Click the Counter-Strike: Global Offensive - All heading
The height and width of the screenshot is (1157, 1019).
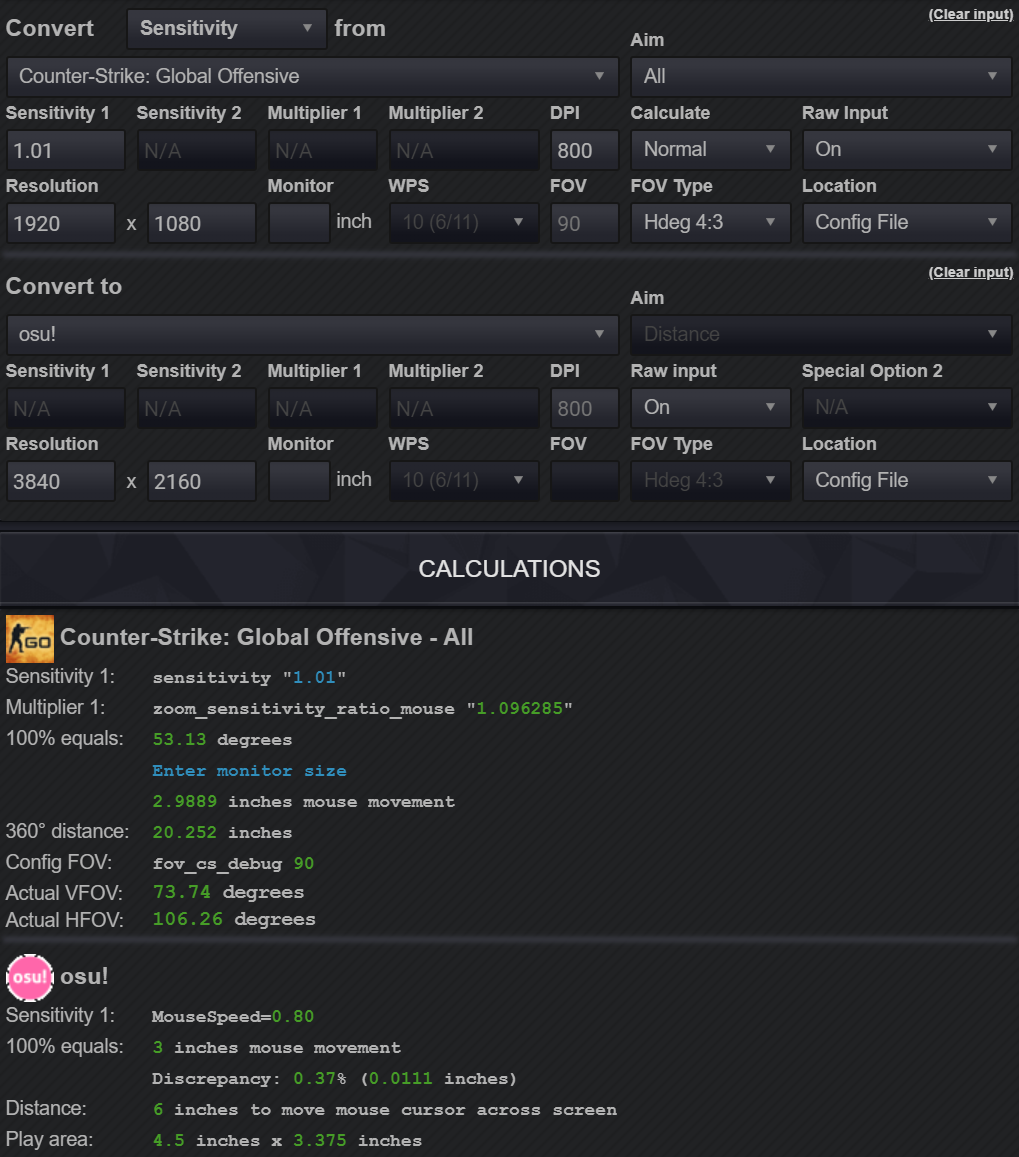tap(266, 638)
